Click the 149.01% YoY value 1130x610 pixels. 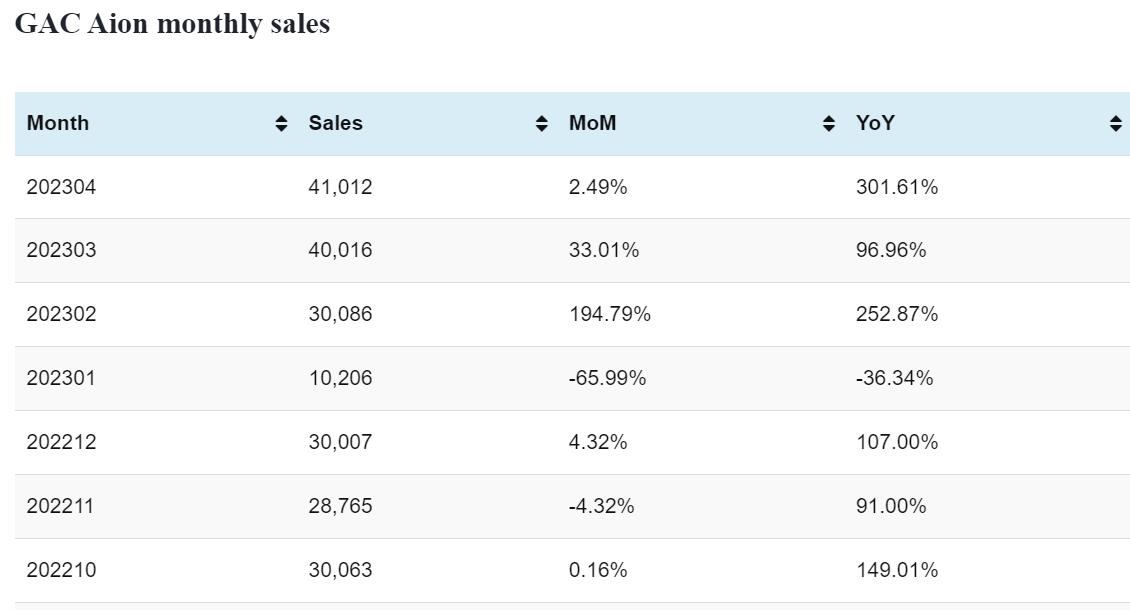tap(897, 570)
